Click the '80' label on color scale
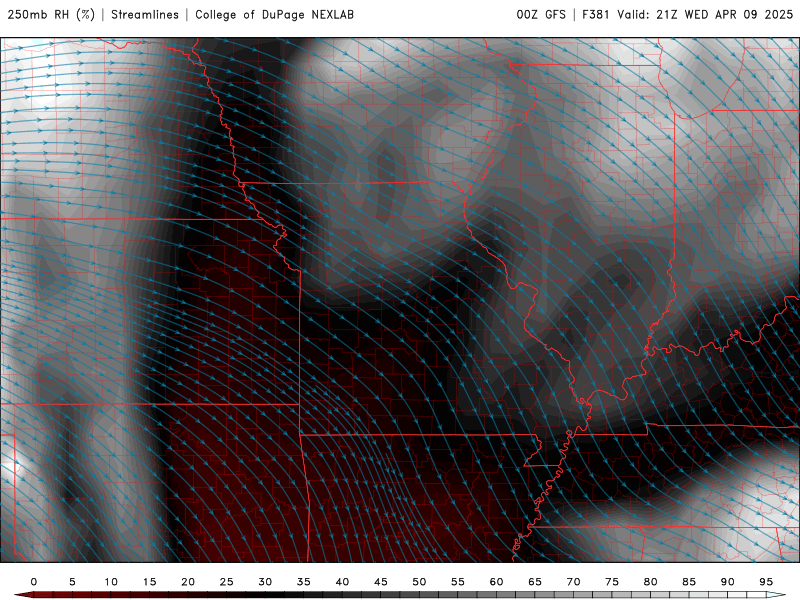Viewport: 800px width, 600px height. (651, 582)
